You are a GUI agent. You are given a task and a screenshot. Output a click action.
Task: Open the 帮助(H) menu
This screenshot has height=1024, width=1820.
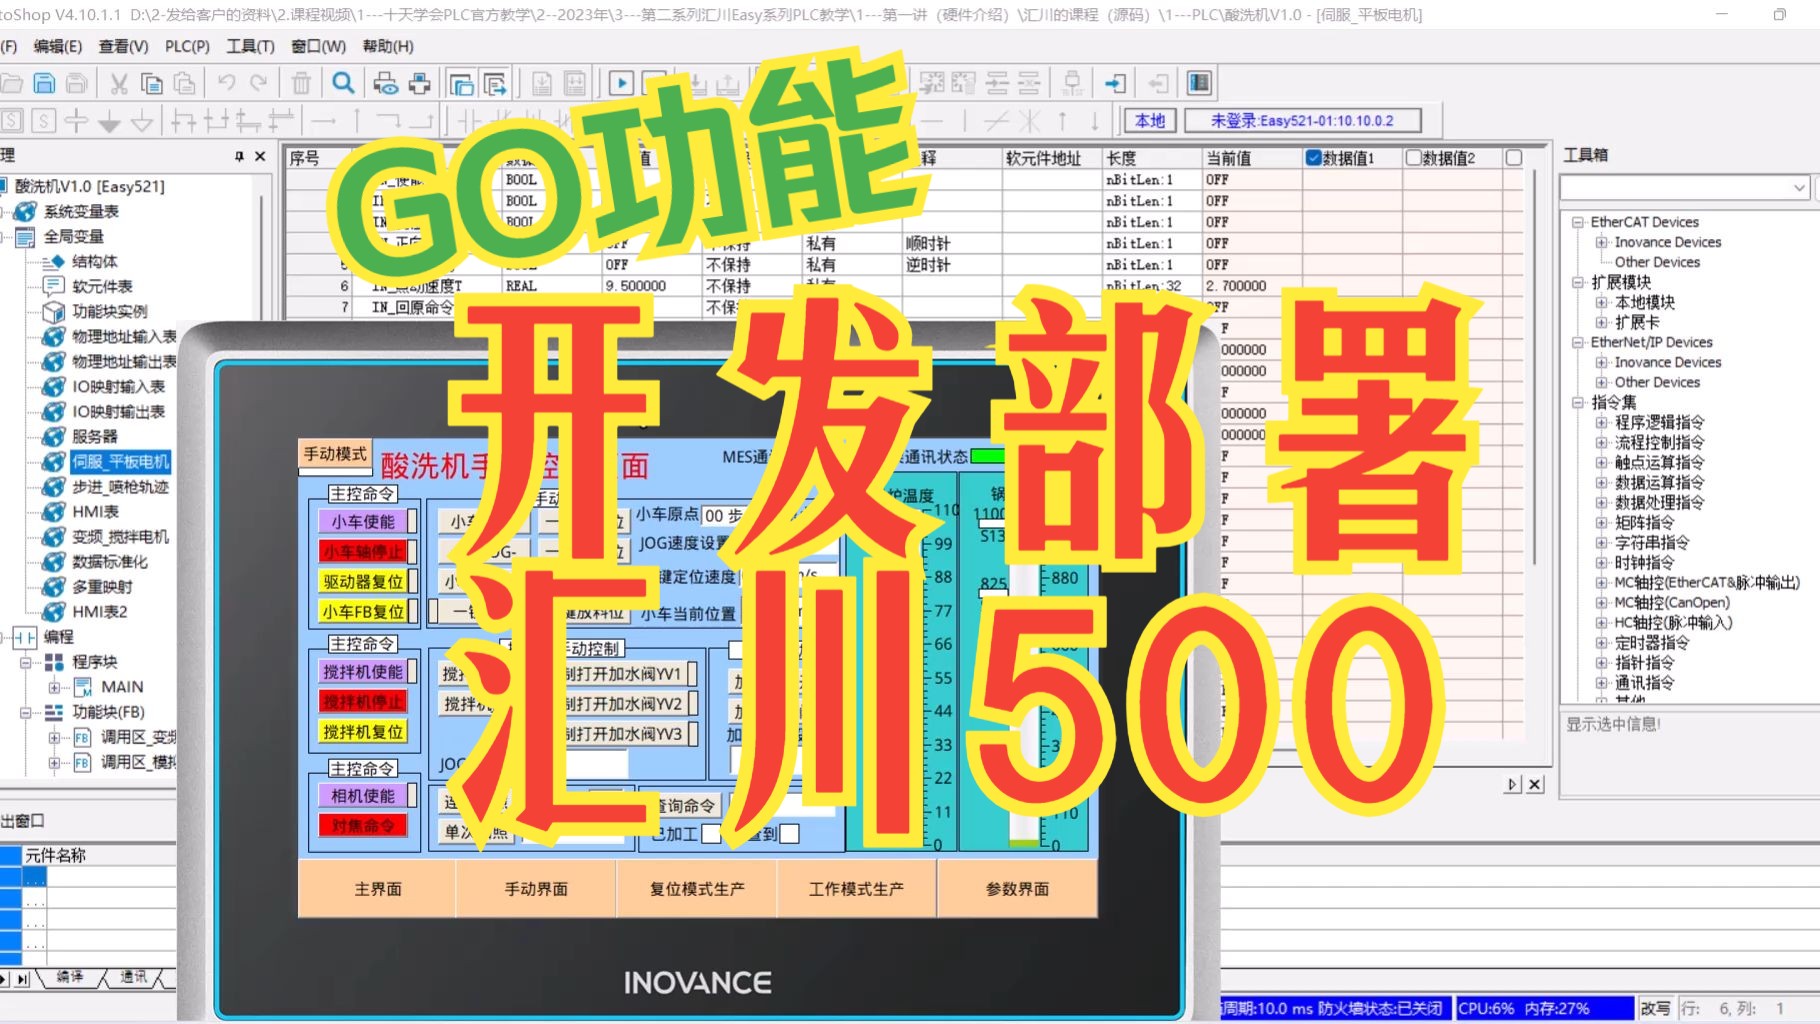coord(388,46)
